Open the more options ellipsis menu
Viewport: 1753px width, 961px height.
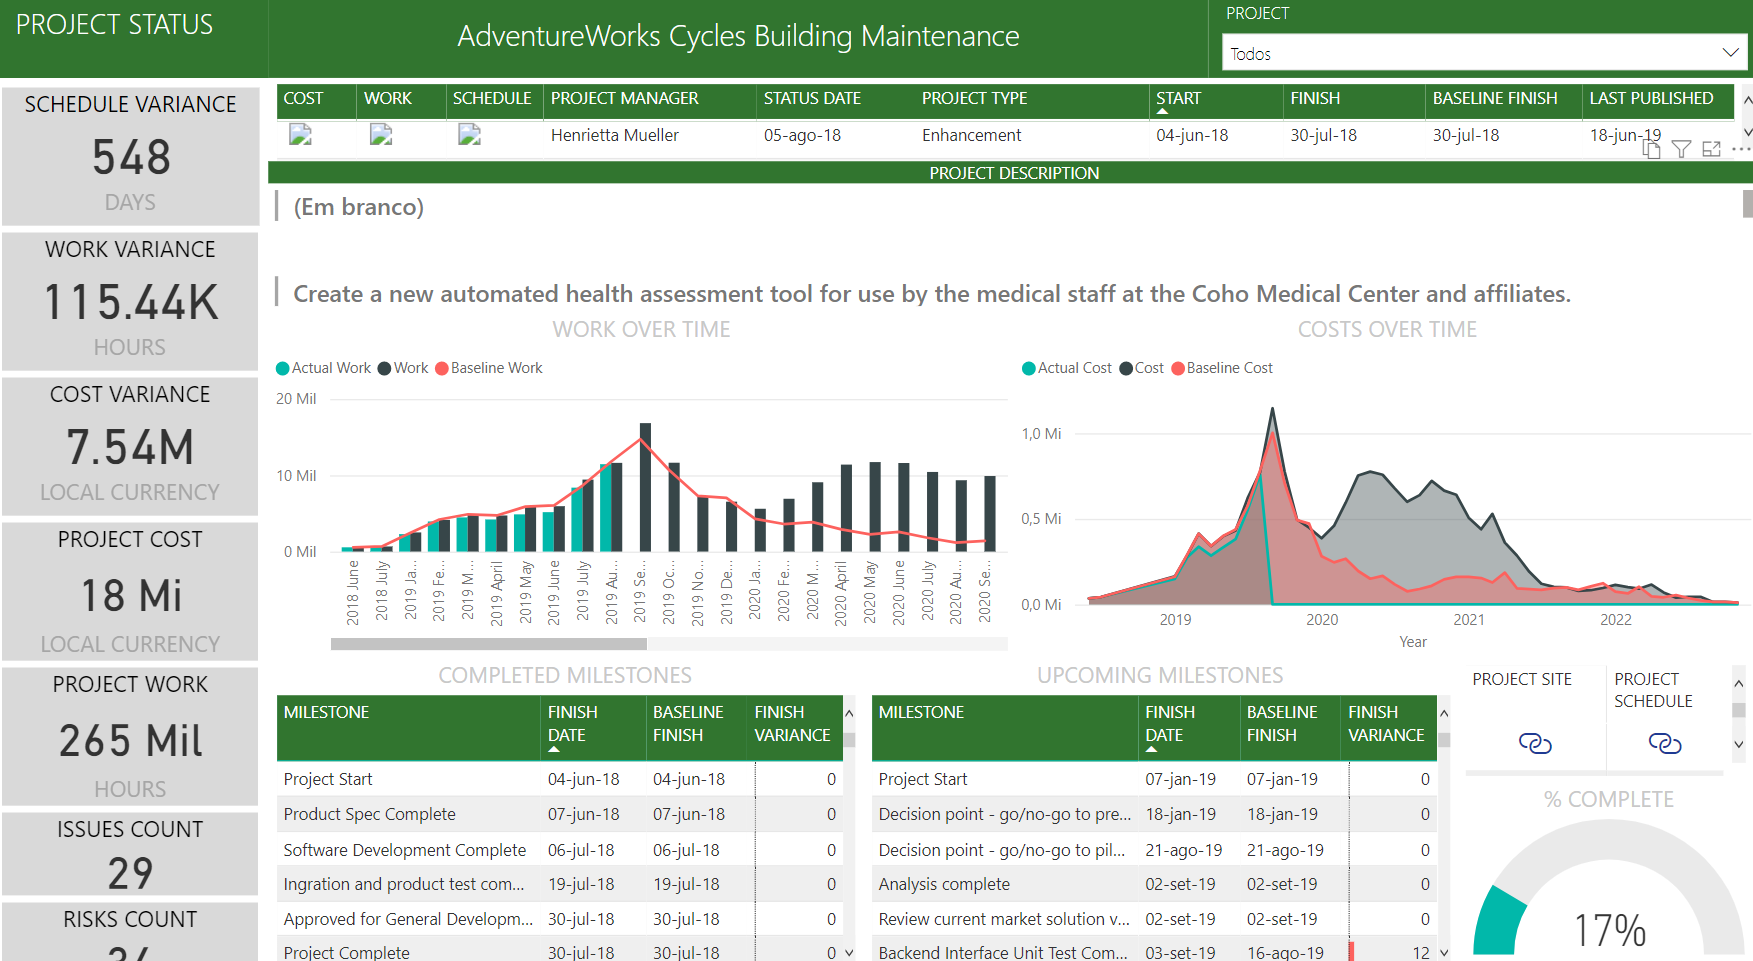(1741, 149)
